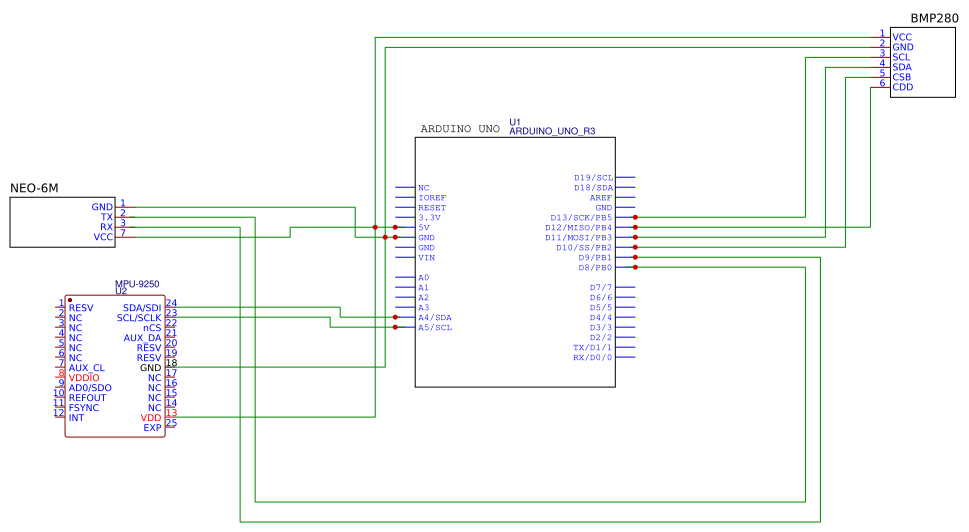Viewport: 969px width, 532px height.
Task: Click the MPU-9250 nCS pin label
Action: coord(152,327)
